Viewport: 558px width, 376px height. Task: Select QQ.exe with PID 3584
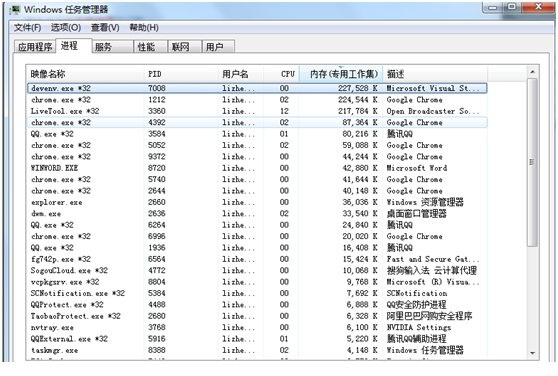pyautogui.click(x=257, y=134)
